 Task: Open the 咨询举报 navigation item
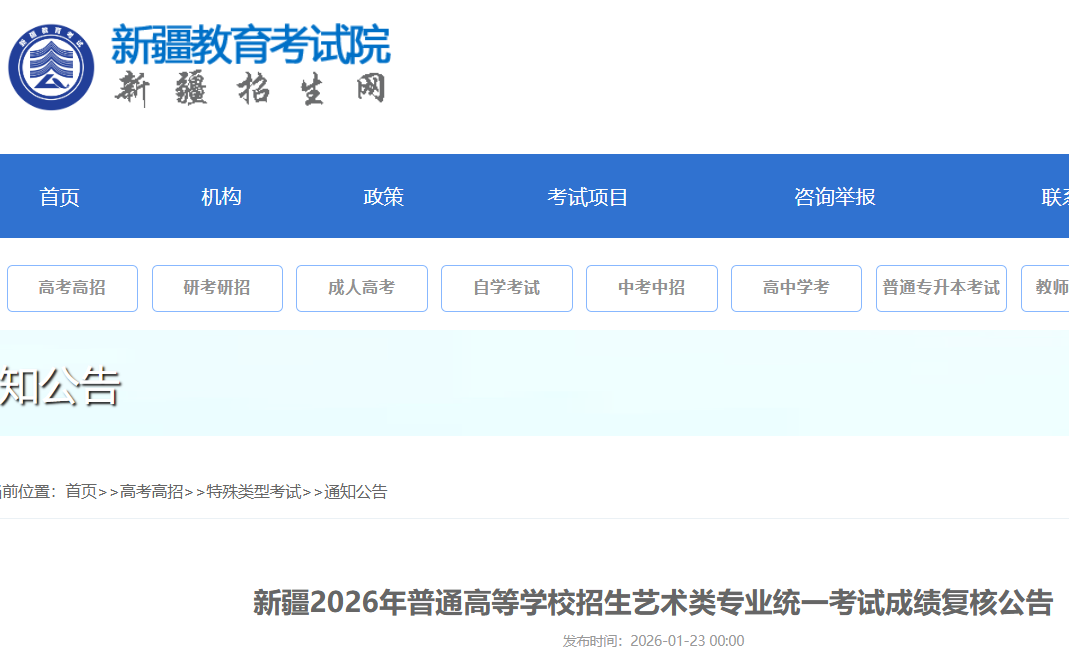coord(834,197)
